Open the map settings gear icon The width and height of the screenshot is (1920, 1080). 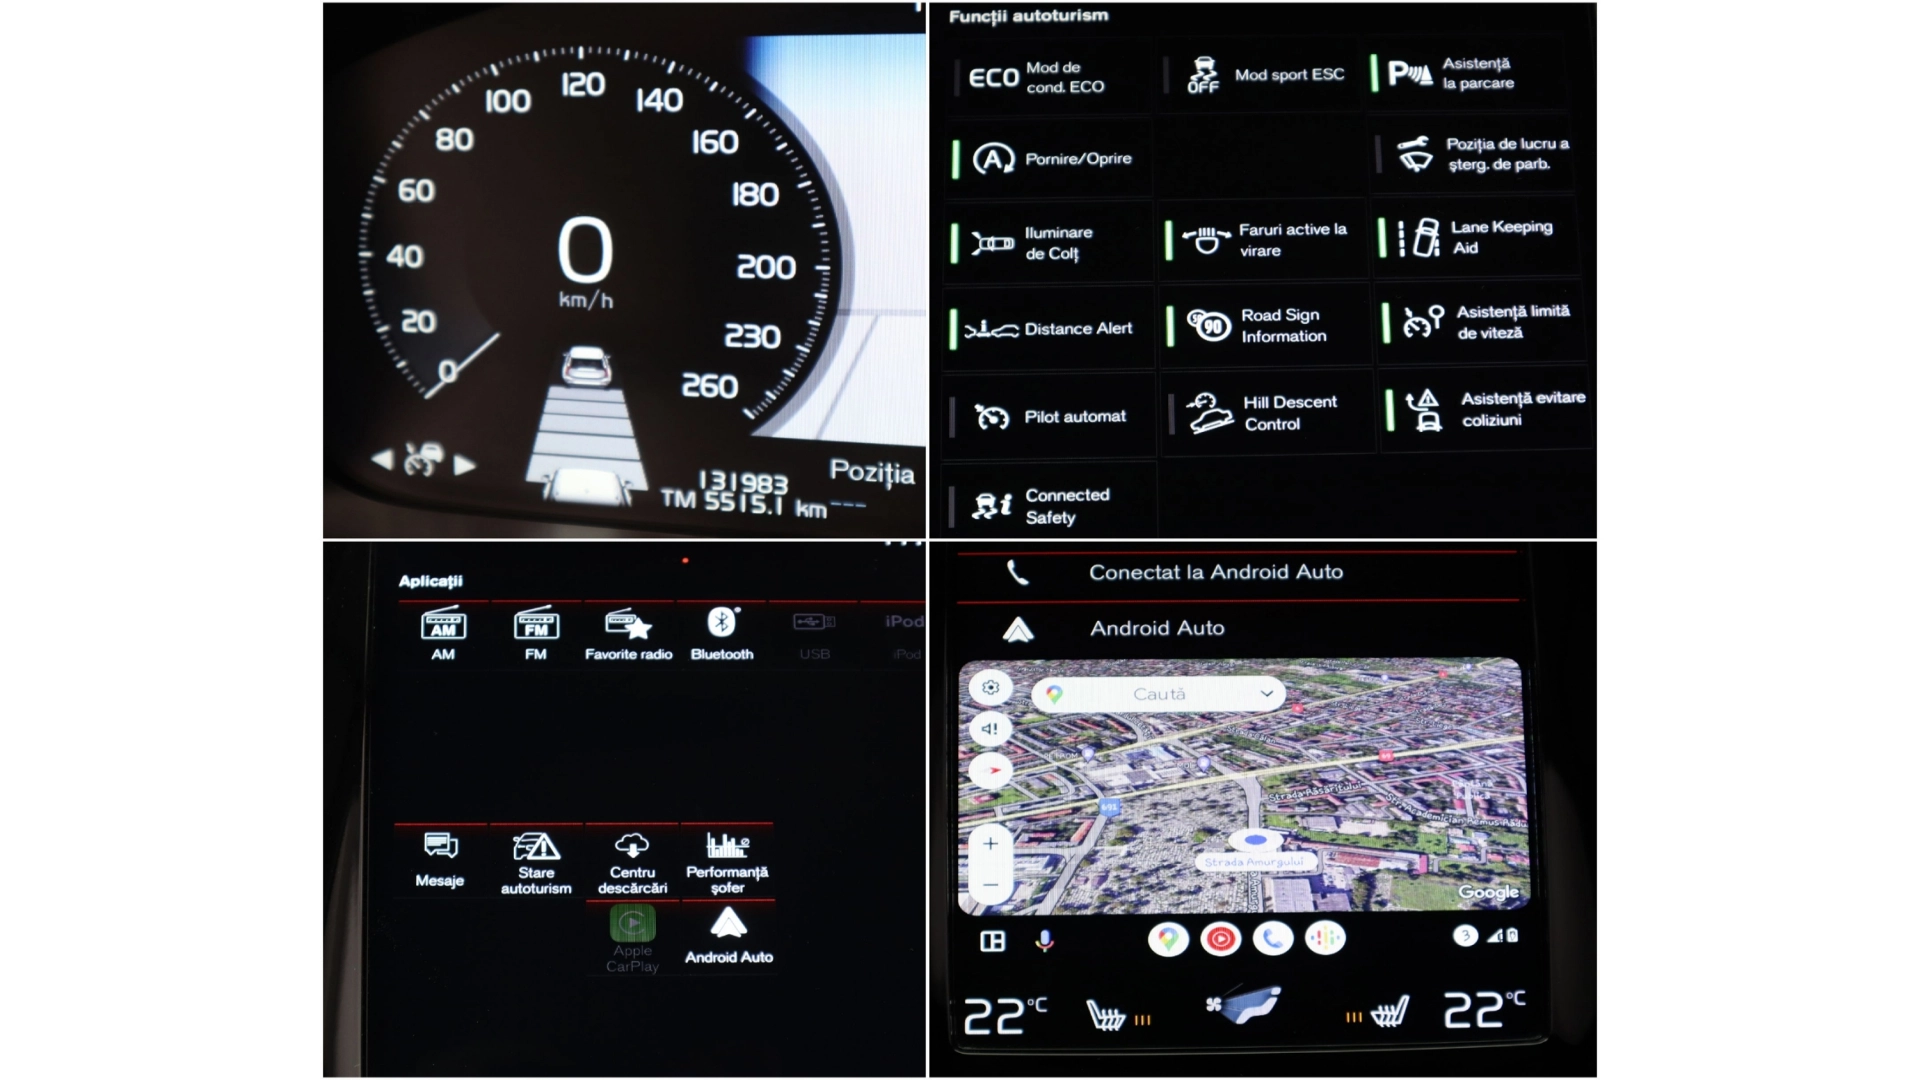coord(990,688)
